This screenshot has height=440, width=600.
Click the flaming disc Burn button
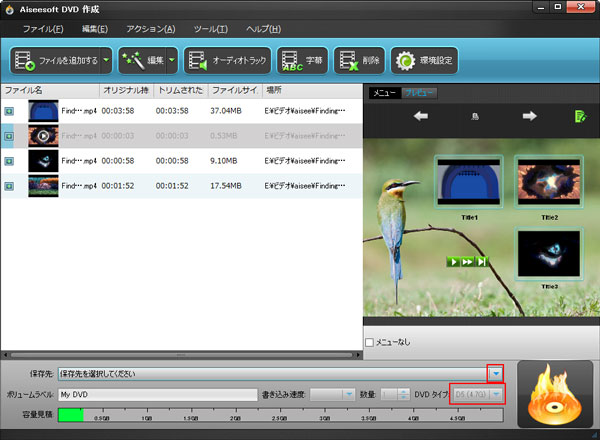coord(555,394)
